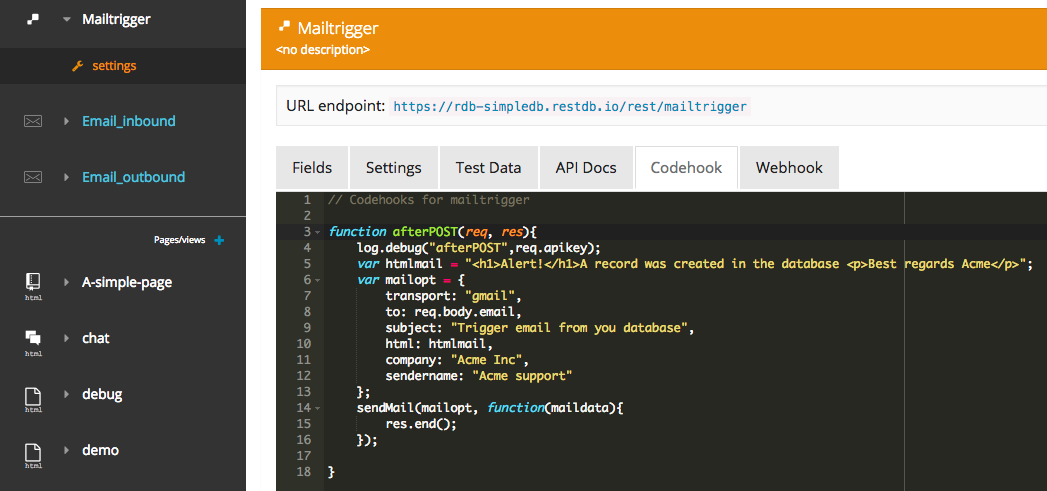Open the API Docs tab
This screenshot has width=1047, height=491.
[586, 168]
